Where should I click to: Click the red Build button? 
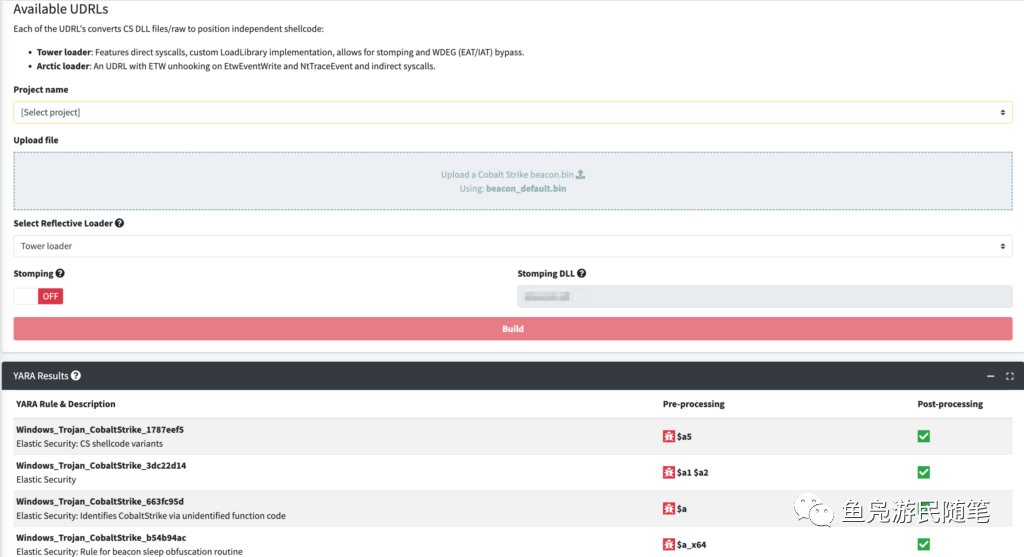tap(513, 328)
